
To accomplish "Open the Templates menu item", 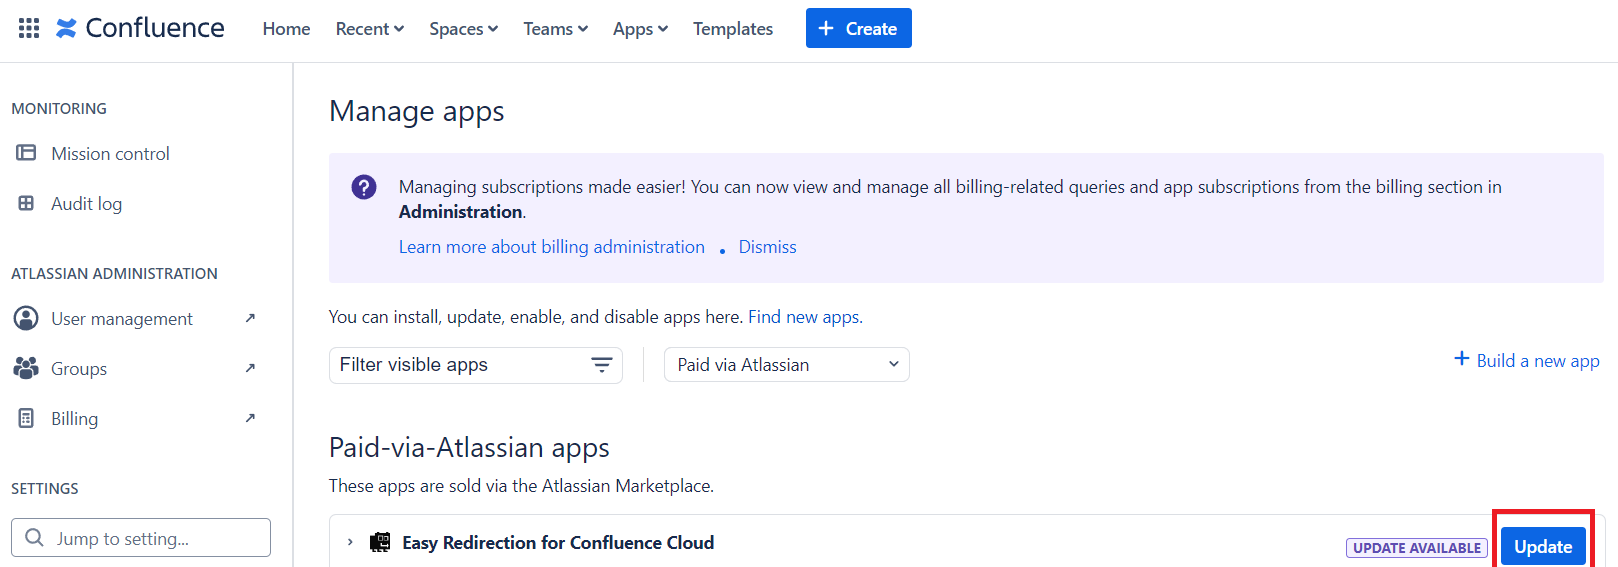I will click(x=732, y=29).
